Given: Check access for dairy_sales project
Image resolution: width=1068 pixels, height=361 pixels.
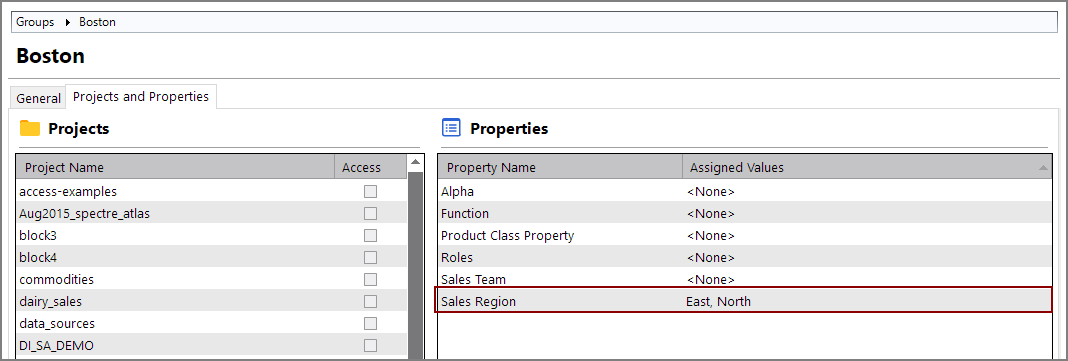Looking at the screenshot, I should (x=371, y=301).
